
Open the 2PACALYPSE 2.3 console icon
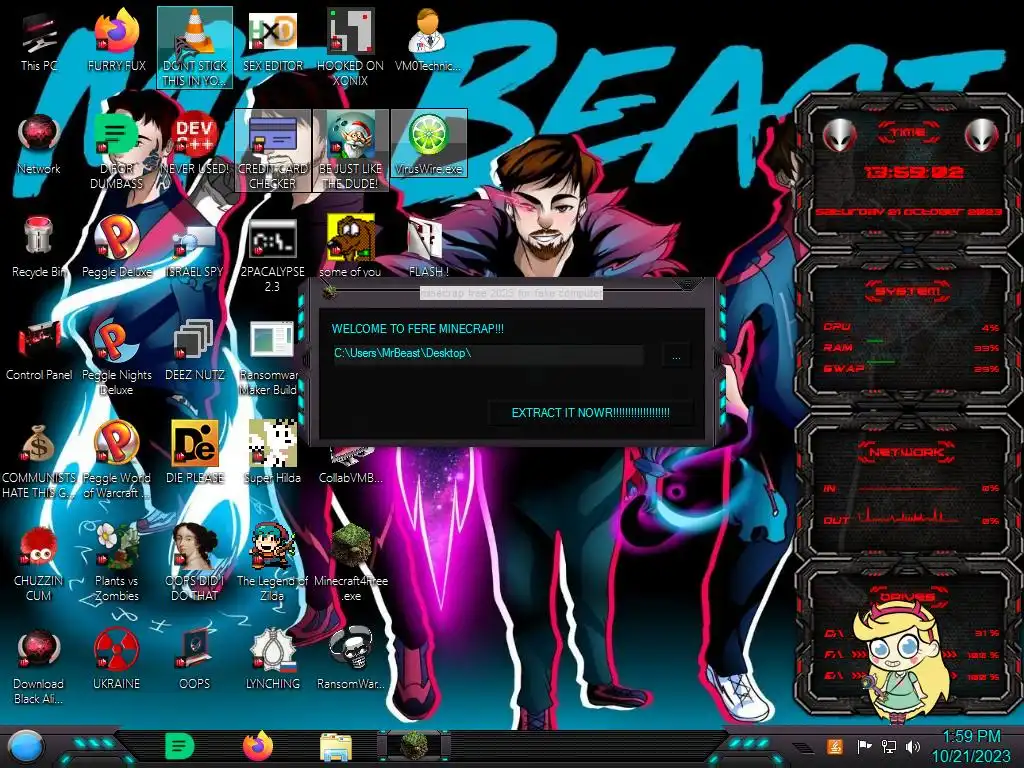pos(272,255)
